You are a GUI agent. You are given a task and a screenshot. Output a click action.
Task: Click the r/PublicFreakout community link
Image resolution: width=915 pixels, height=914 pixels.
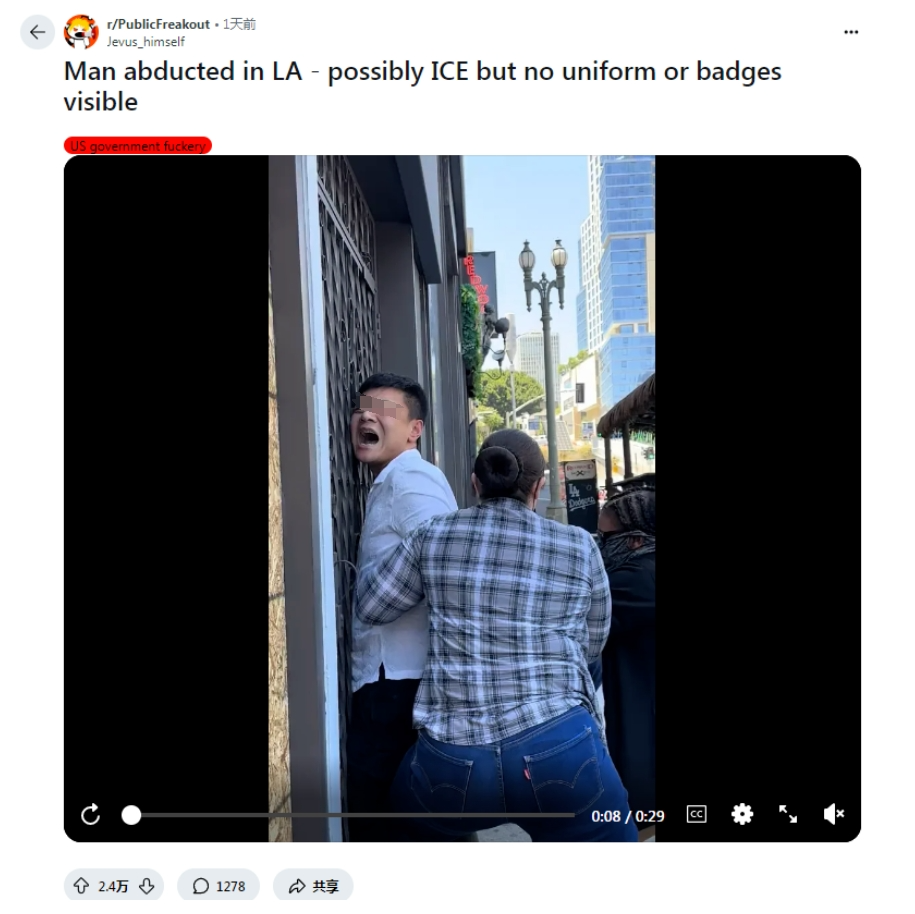coord(158,24)
